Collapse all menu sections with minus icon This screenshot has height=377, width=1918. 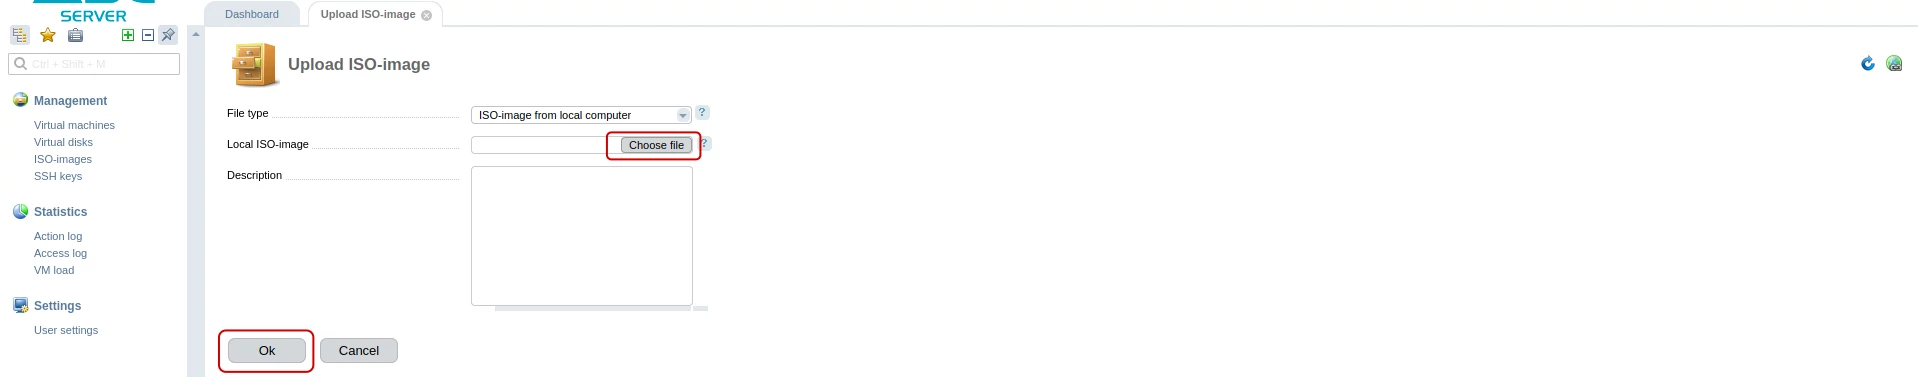[x=148, y=35]
